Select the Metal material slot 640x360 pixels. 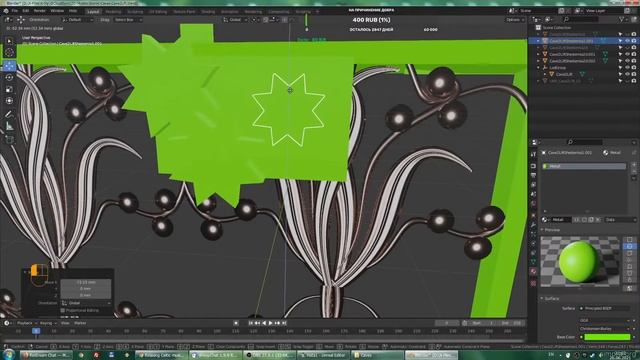584,166
